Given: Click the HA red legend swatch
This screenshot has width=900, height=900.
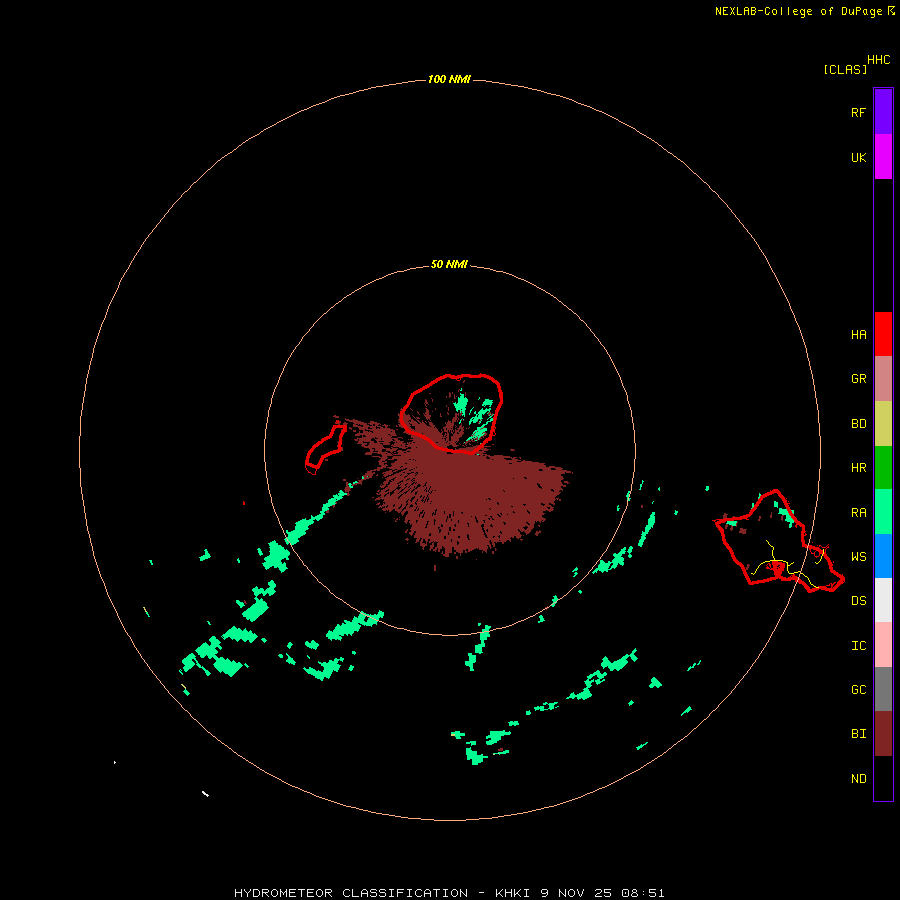Looking at the screenshot, I should [883, 334].
